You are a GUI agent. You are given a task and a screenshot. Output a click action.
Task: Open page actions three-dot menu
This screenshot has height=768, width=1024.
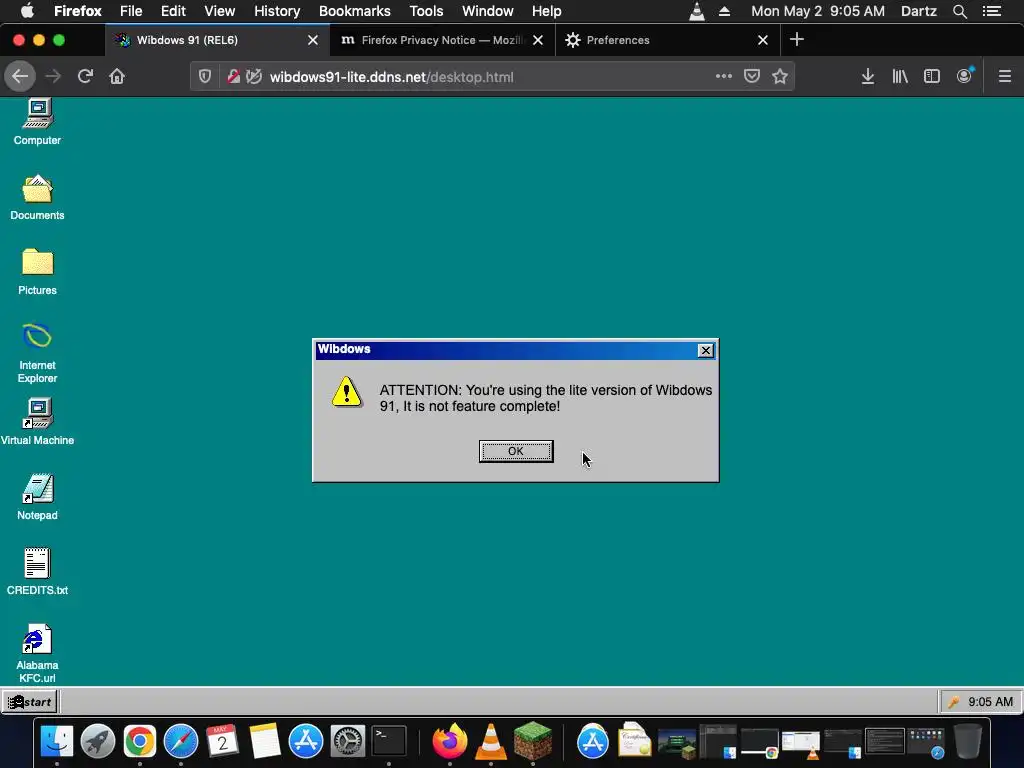(x=724, y=76)
